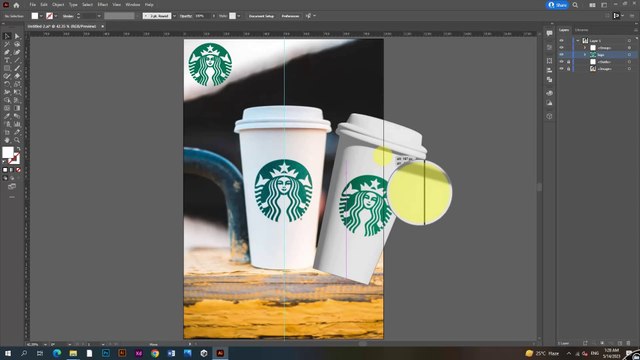Click target circle of Layer 1
Screen dimensions: 640x360
(x=629, y=40)
